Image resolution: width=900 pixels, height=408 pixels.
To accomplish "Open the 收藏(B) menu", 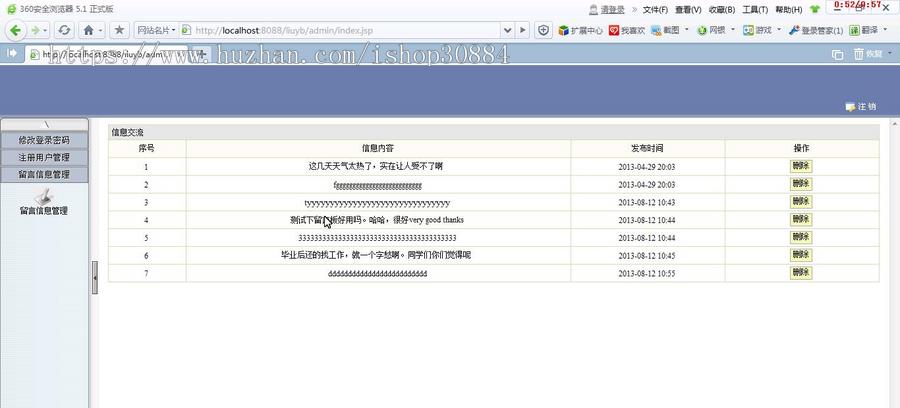I will tap(721, 9).
